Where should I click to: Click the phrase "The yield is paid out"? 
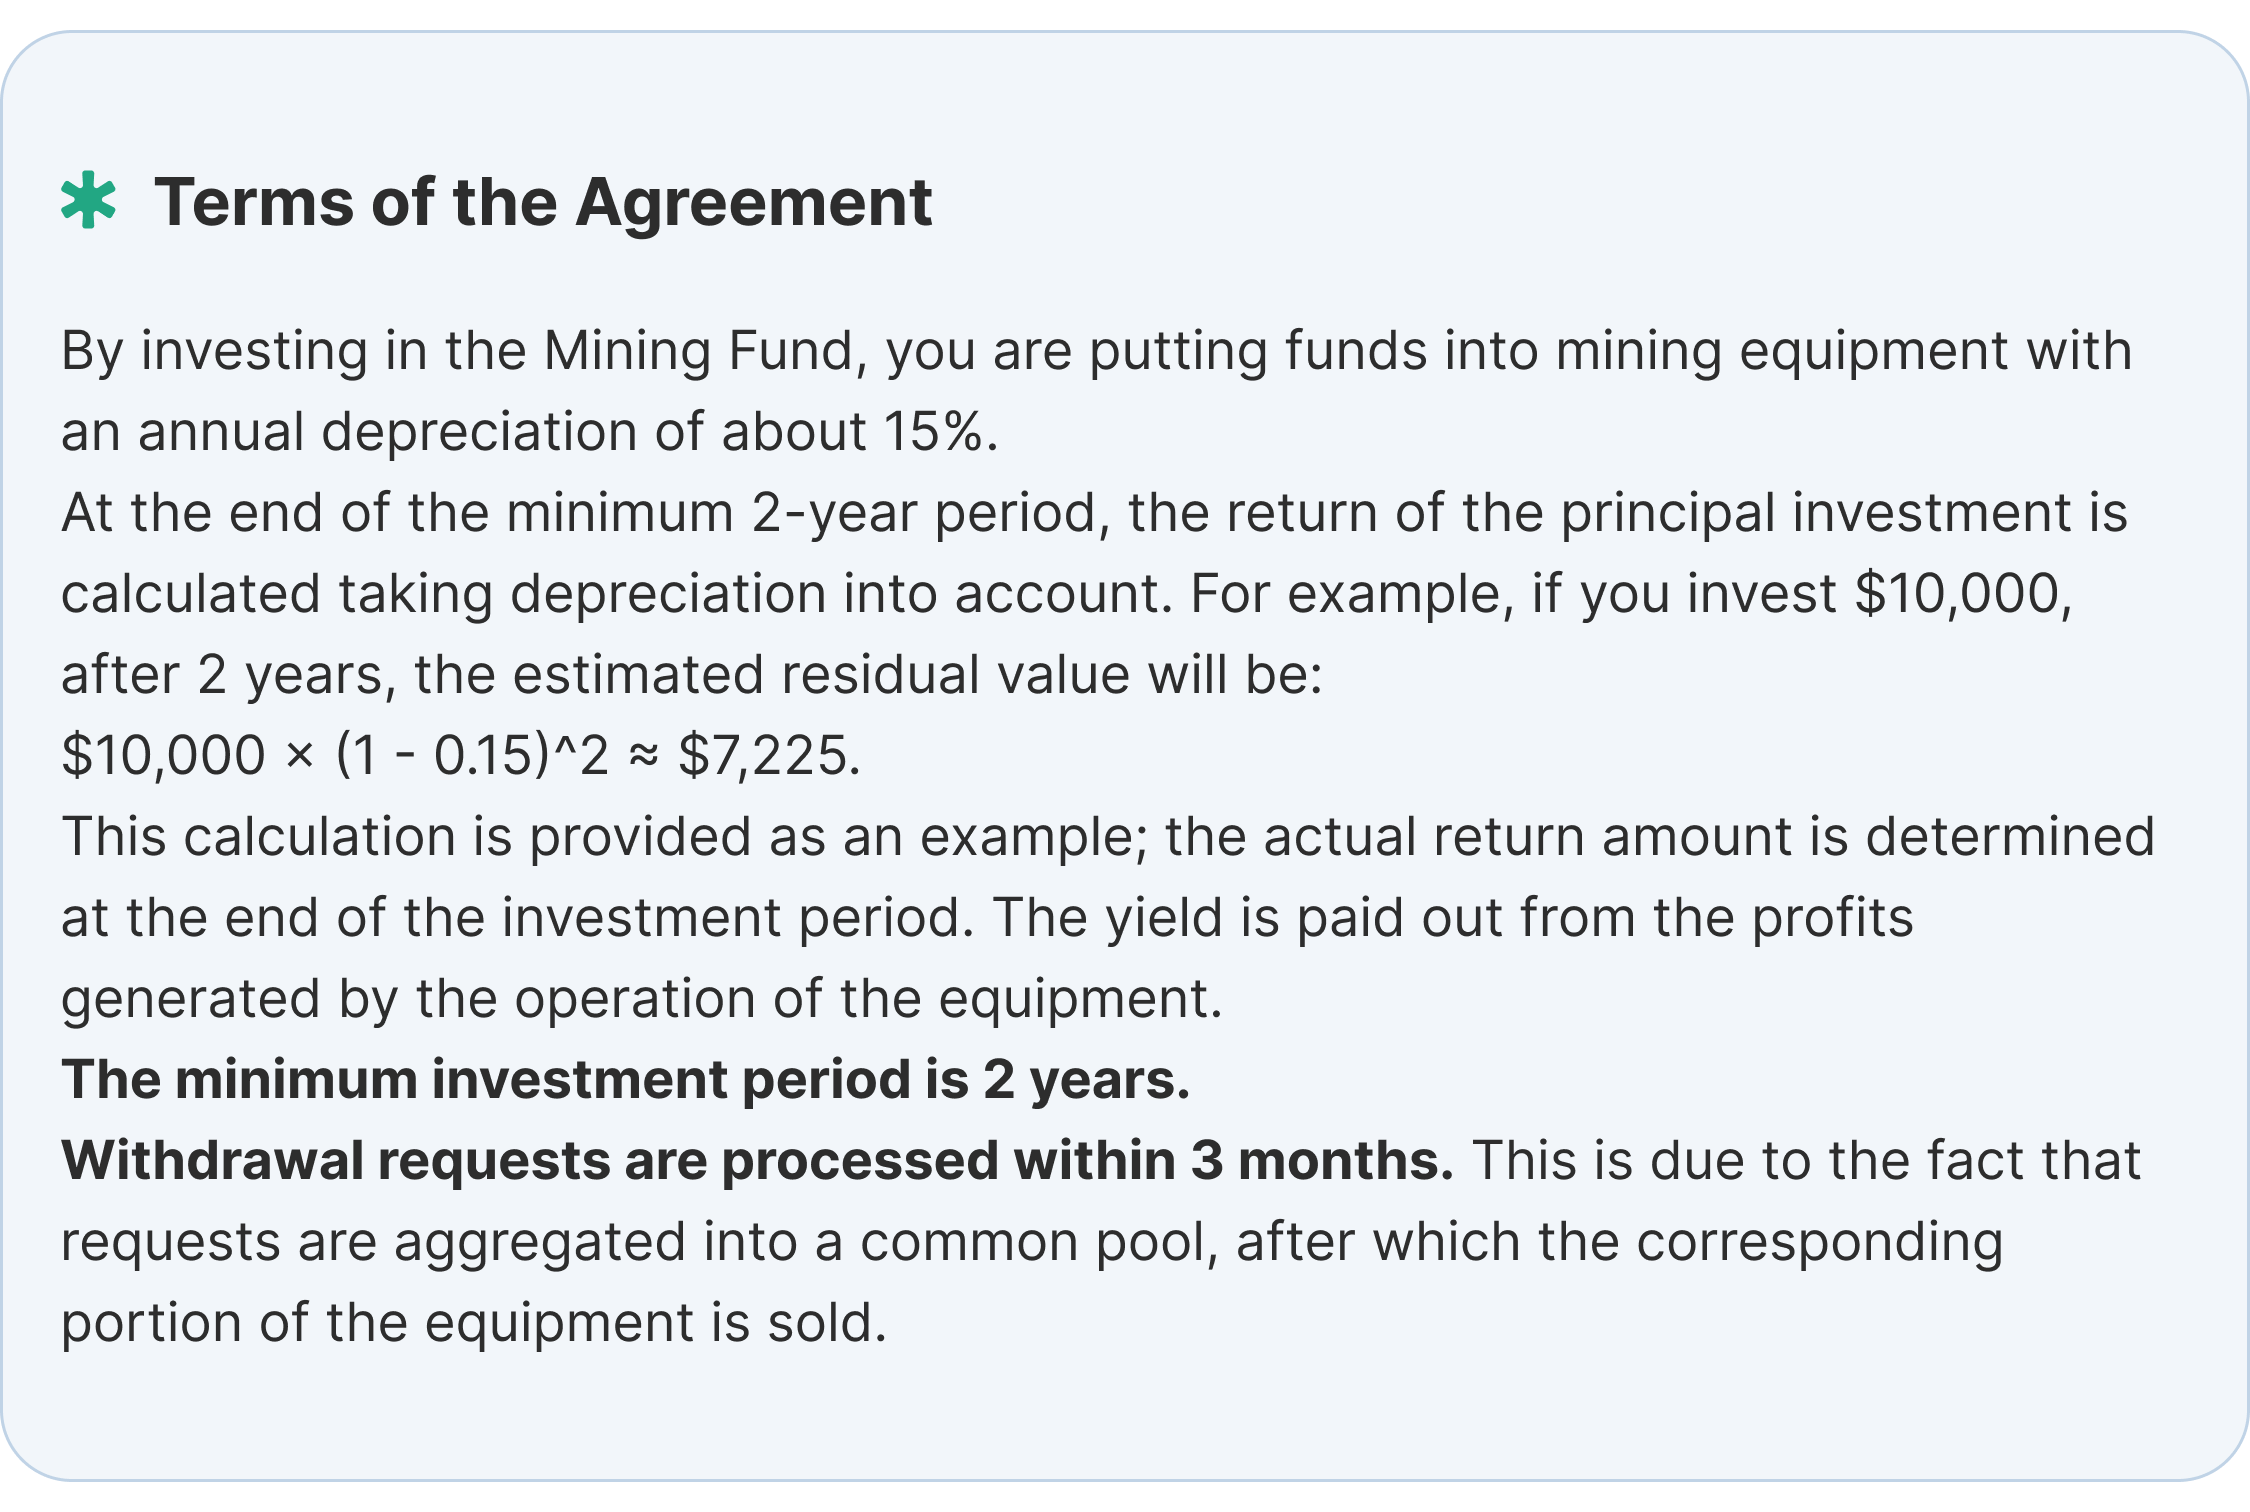pos(1249,918)
